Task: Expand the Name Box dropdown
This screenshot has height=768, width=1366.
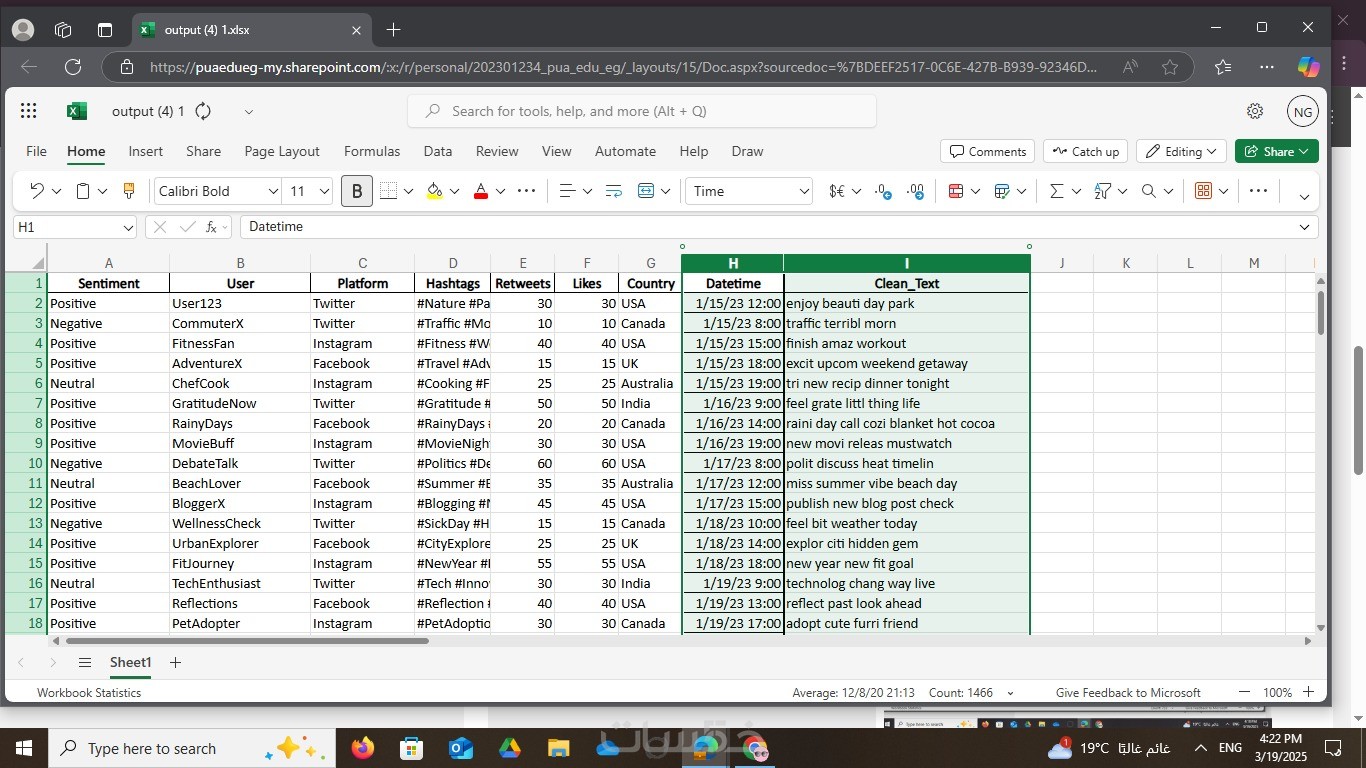Action: pos(127,227)
